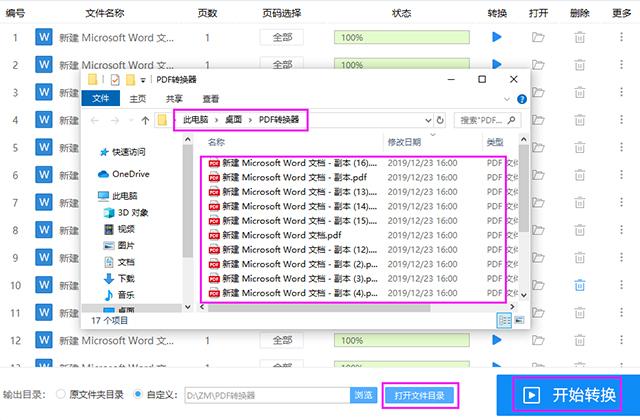Delete row 9 file with trash icon
This screenshot has height=420, width=640.
pos(580,258)
